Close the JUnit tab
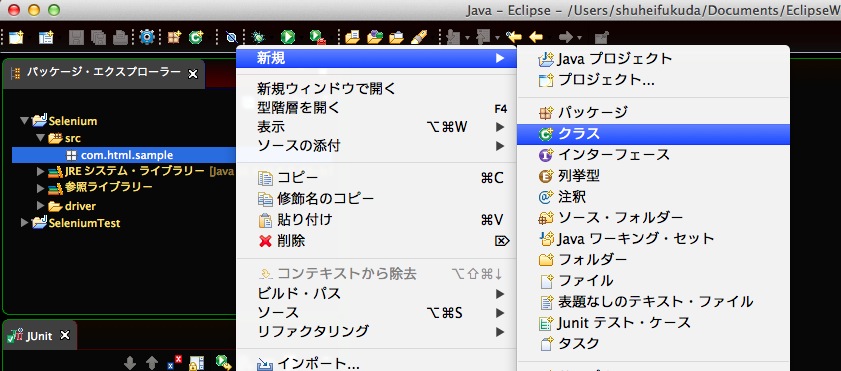 (65, 336)
